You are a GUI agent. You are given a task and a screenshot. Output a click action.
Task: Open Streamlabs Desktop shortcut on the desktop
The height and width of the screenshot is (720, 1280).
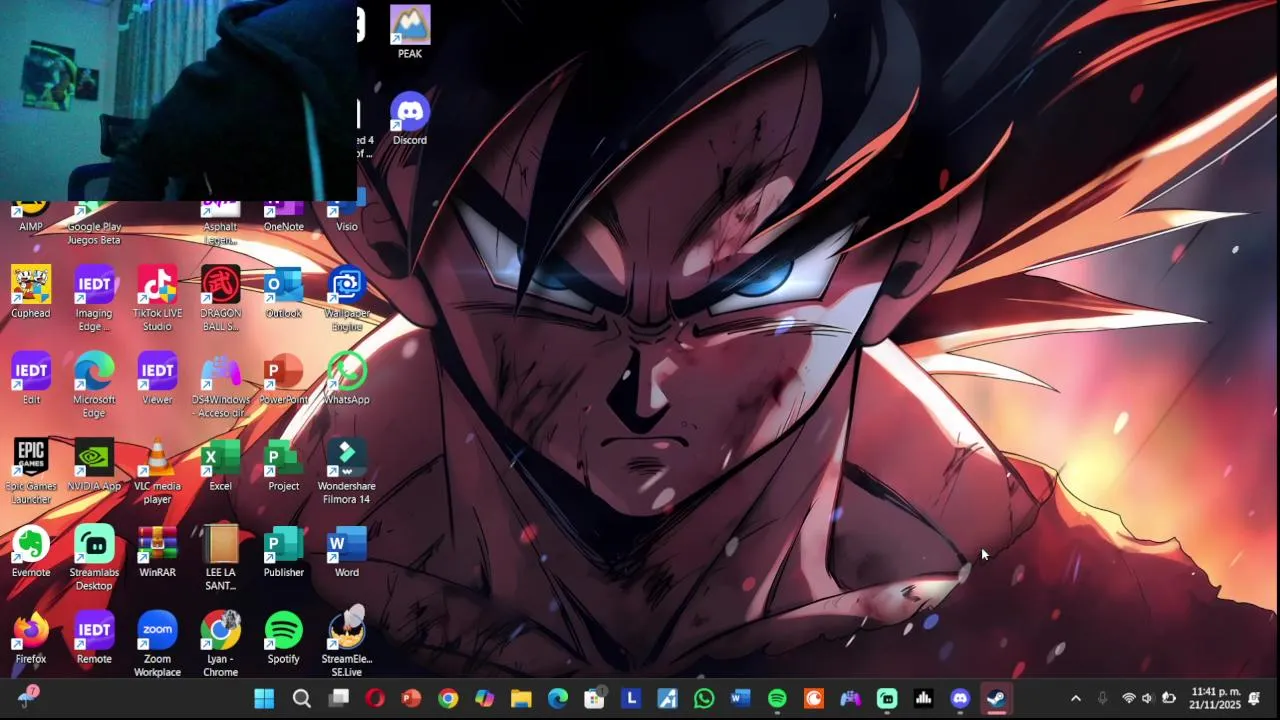point(94,557)
